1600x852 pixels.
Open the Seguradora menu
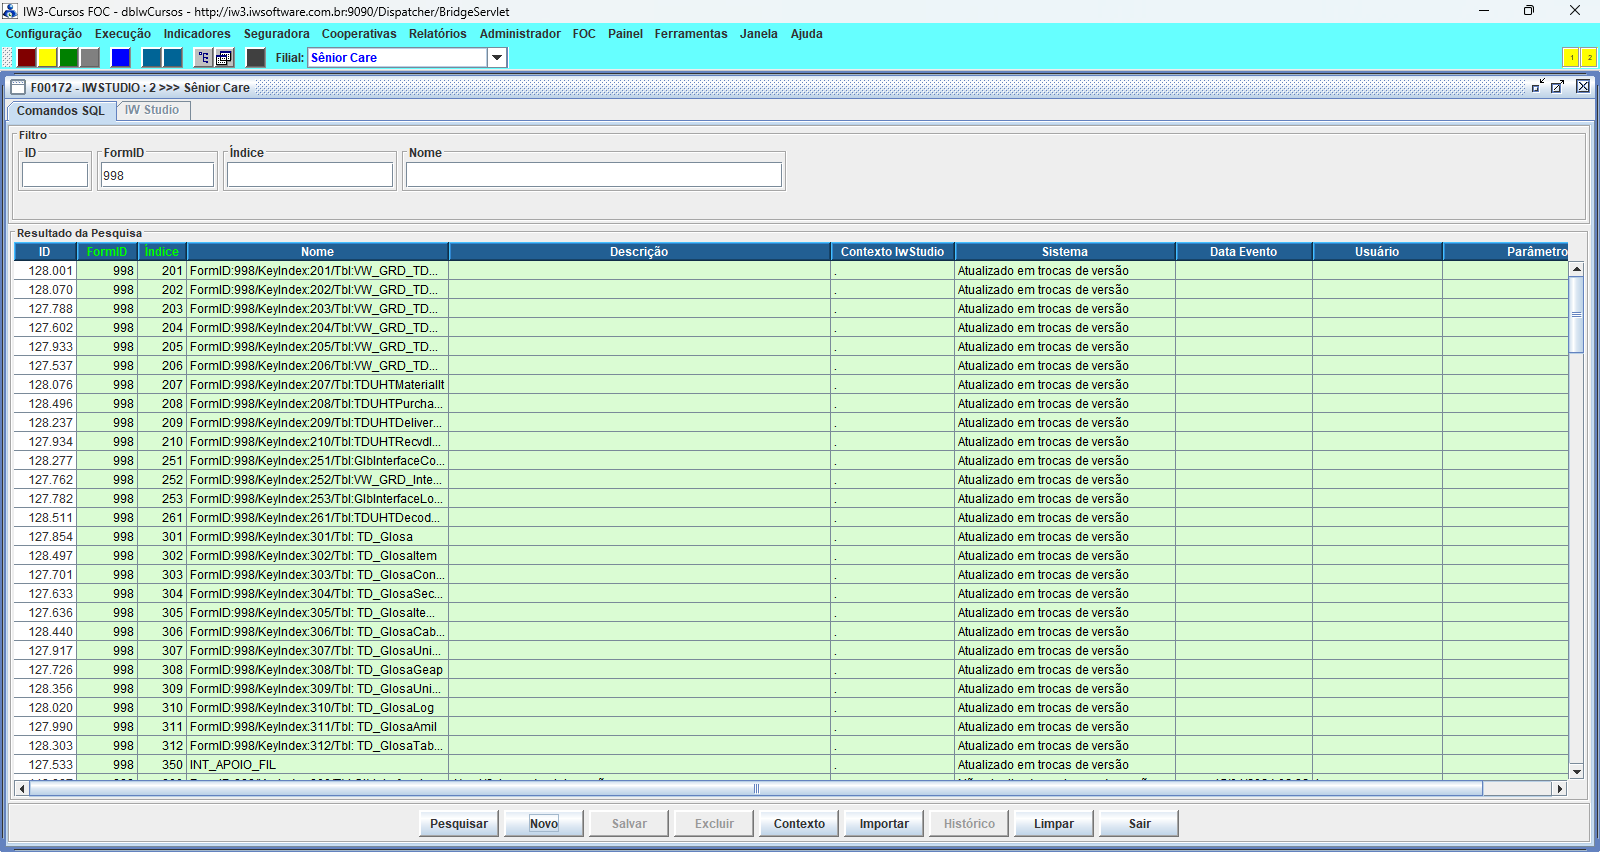tap(276, 34)
